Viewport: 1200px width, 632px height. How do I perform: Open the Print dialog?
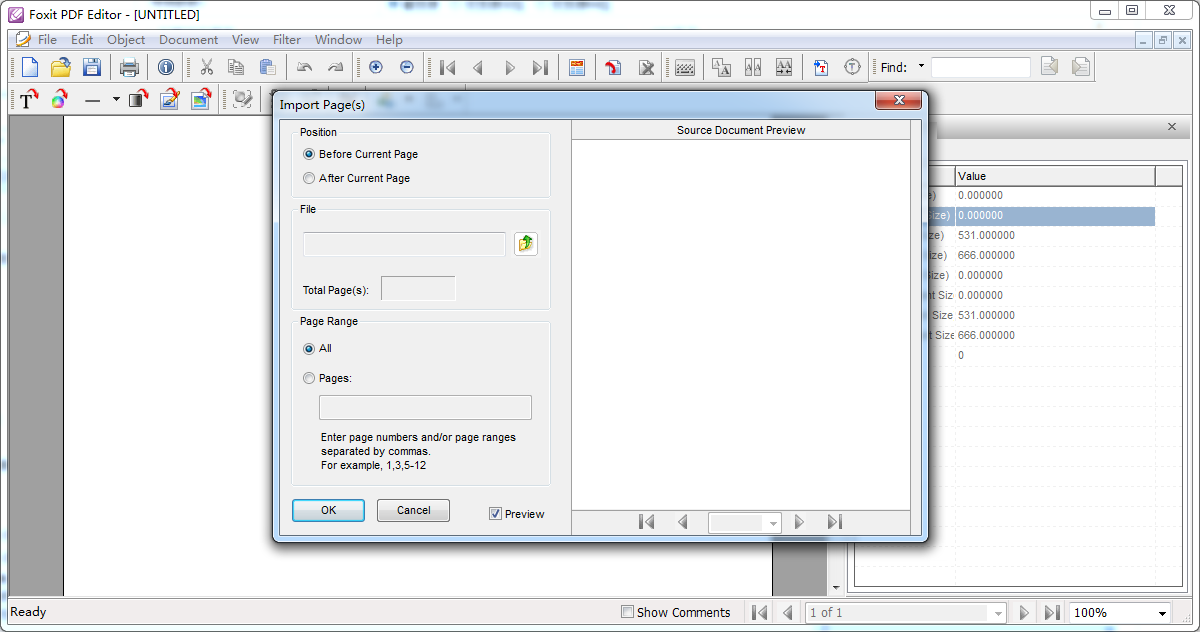[x=129, y=67]
